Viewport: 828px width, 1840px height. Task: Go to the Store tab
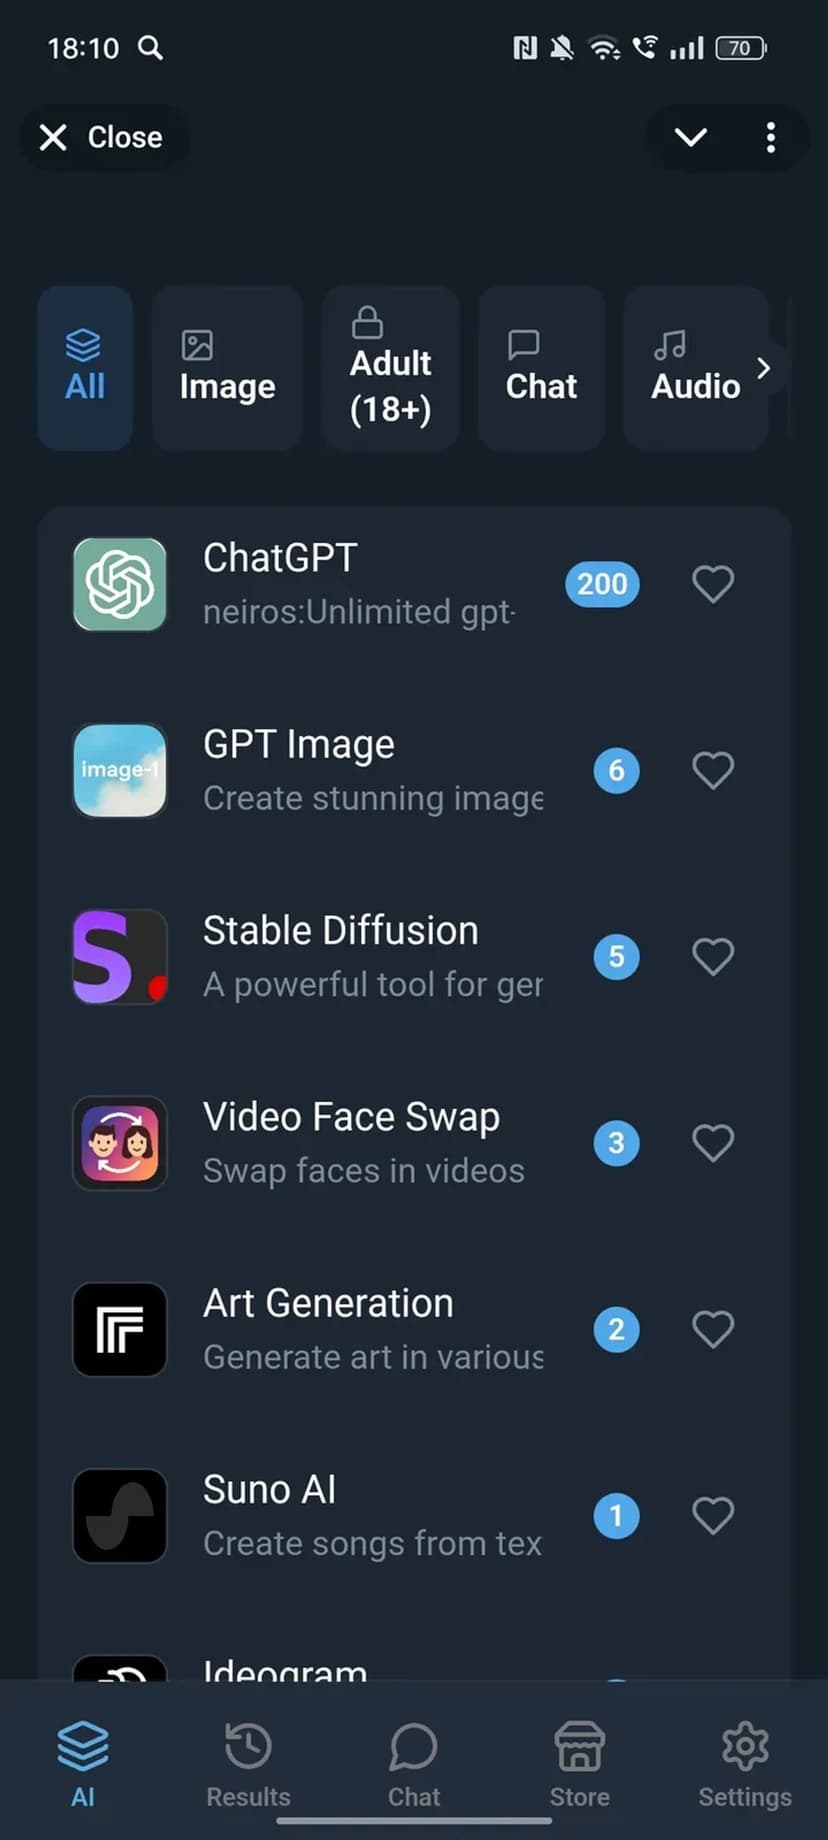[579, 1765]
